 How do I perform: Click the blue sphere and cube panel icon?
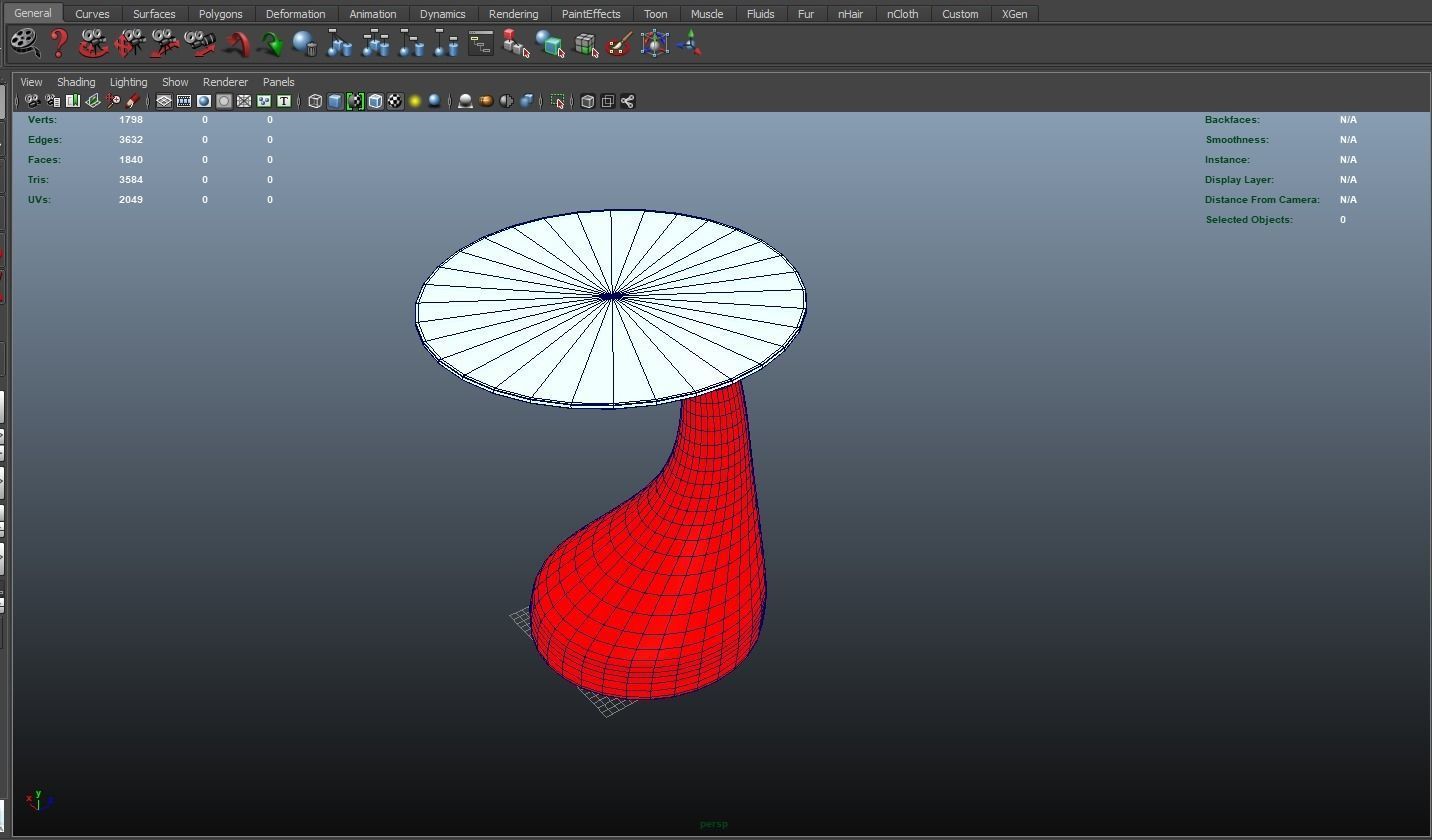click(x=526, y=101)
